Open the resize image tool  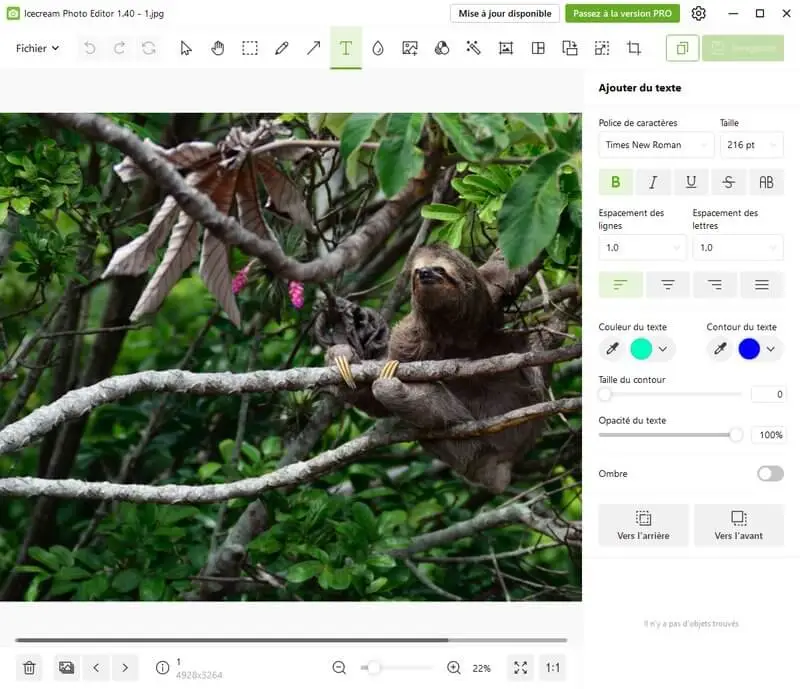click(x=602, y=48)
